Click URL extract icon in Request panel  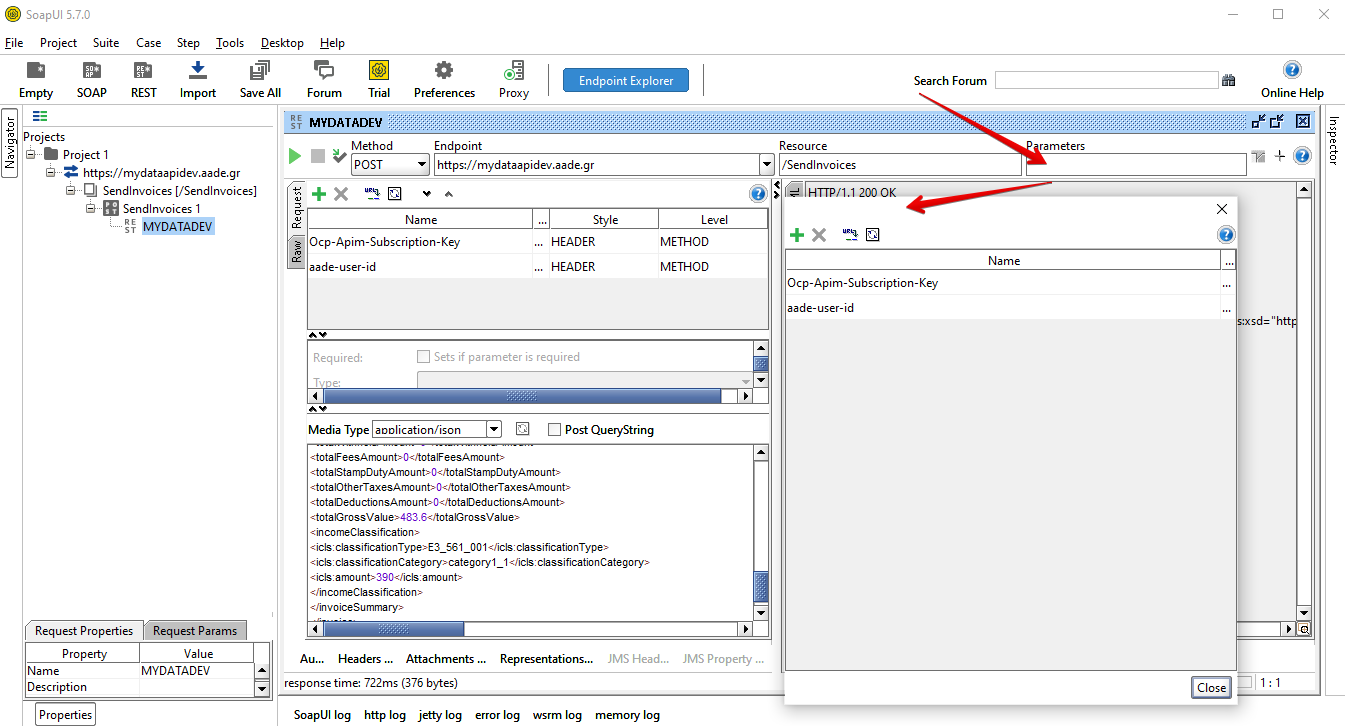tap(372, 194)
